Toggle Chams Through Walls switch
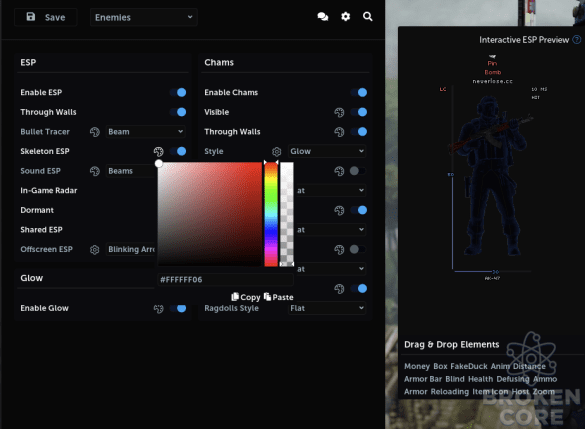This screenshot has width=585, height=429. [x=359, y=132]
